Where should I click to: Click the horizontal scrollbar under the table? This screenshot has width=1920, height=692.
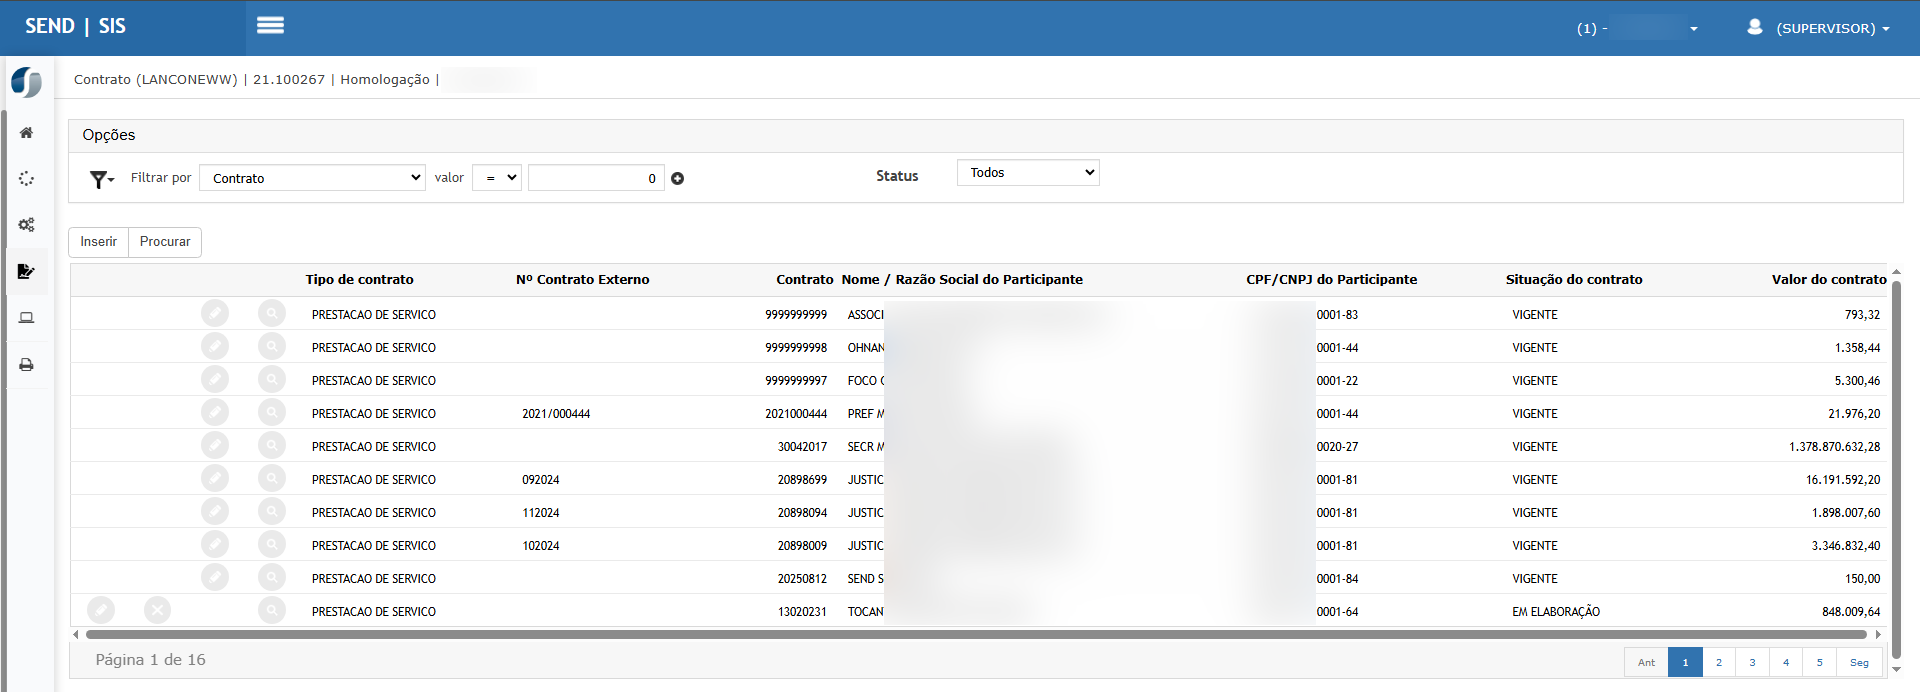point(975,635)
